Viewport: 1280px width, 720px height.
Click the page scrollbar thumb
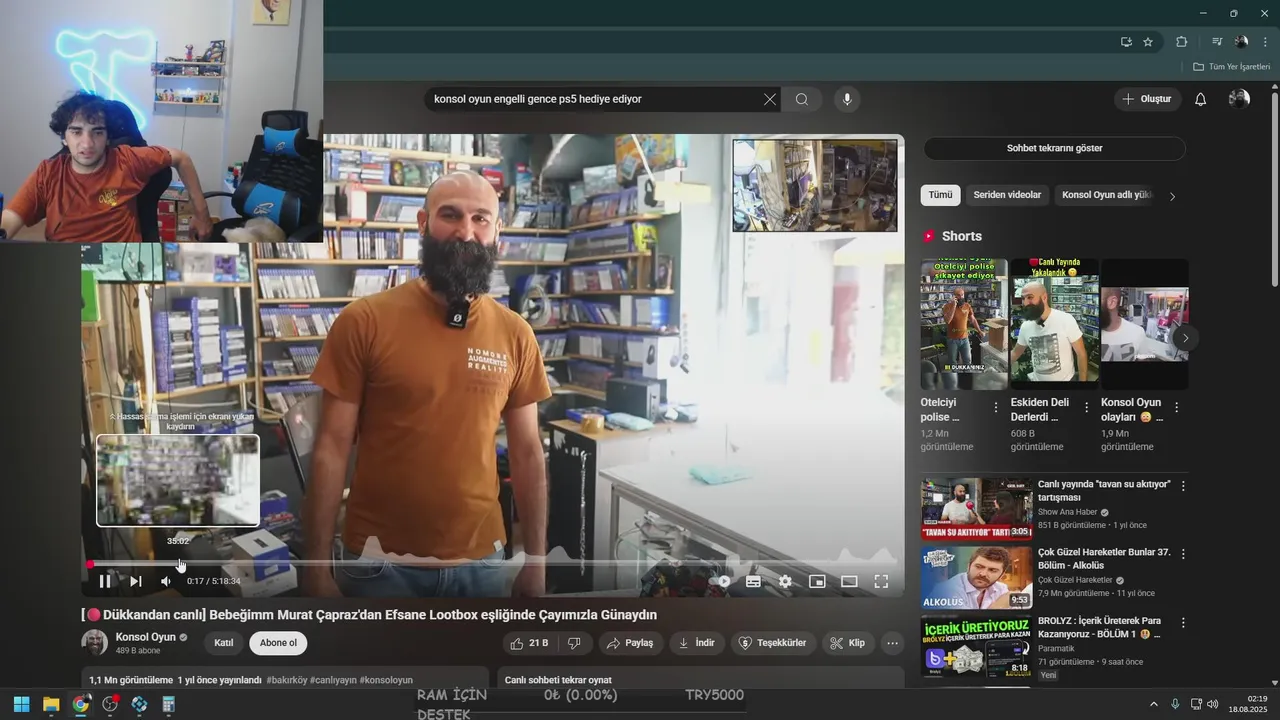1274,190
